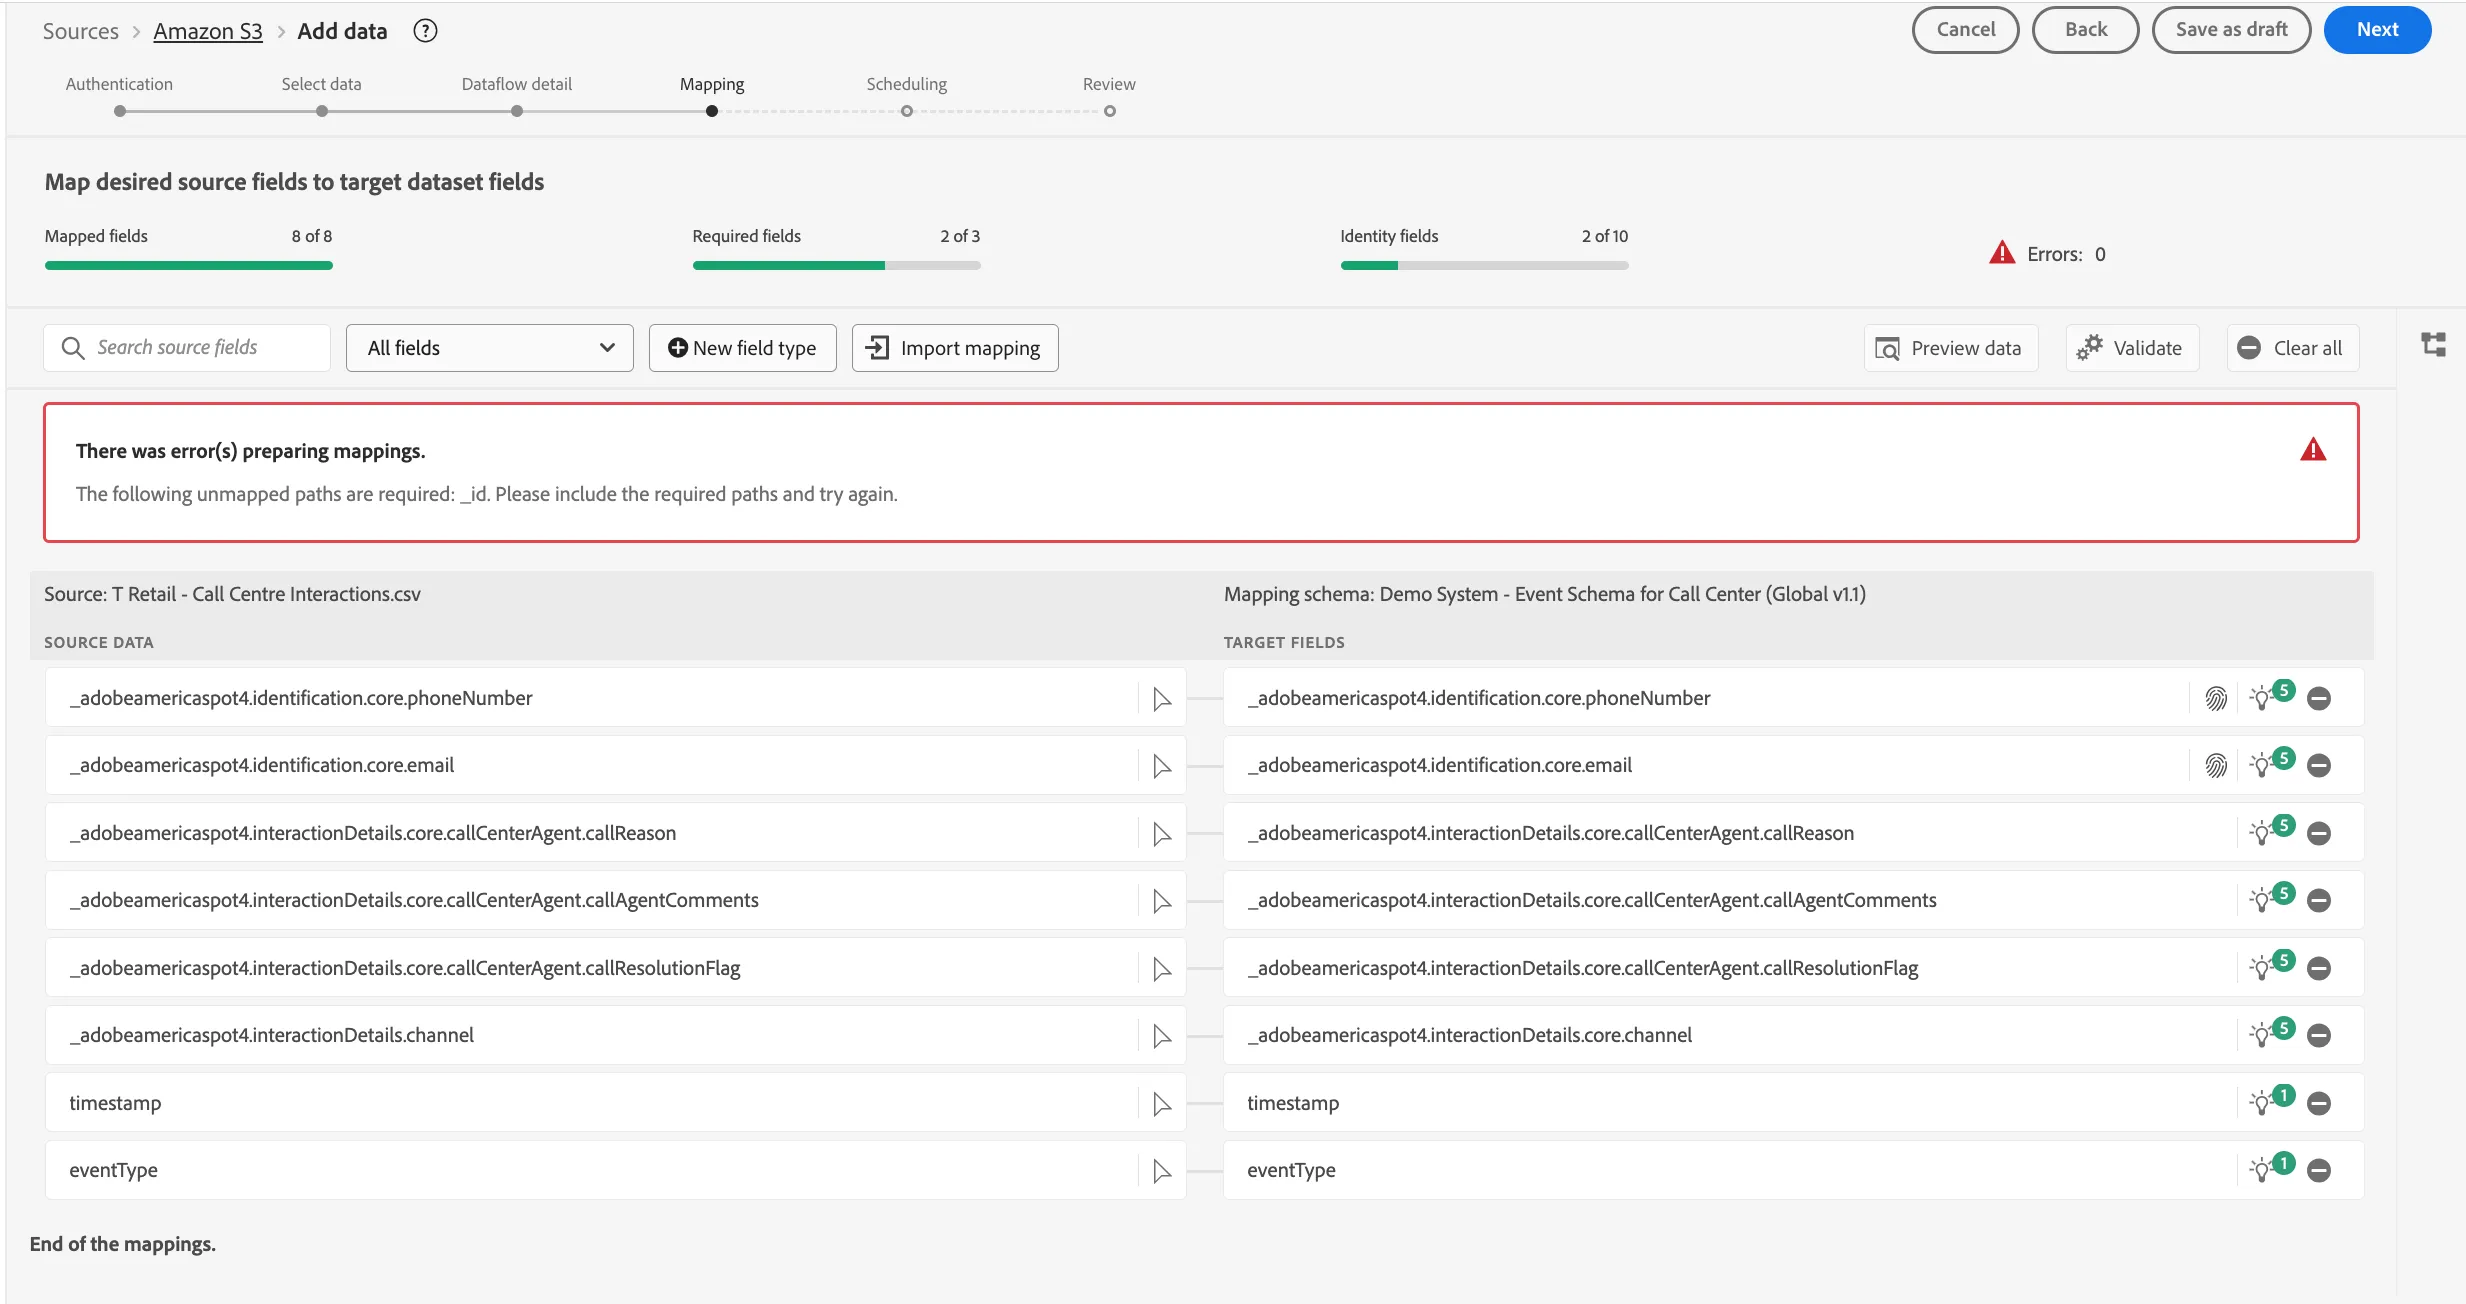Viewport: 2466px width, 1304px height.
Task: Click the Required fields progress bar
Action: [x=836, y=266]
